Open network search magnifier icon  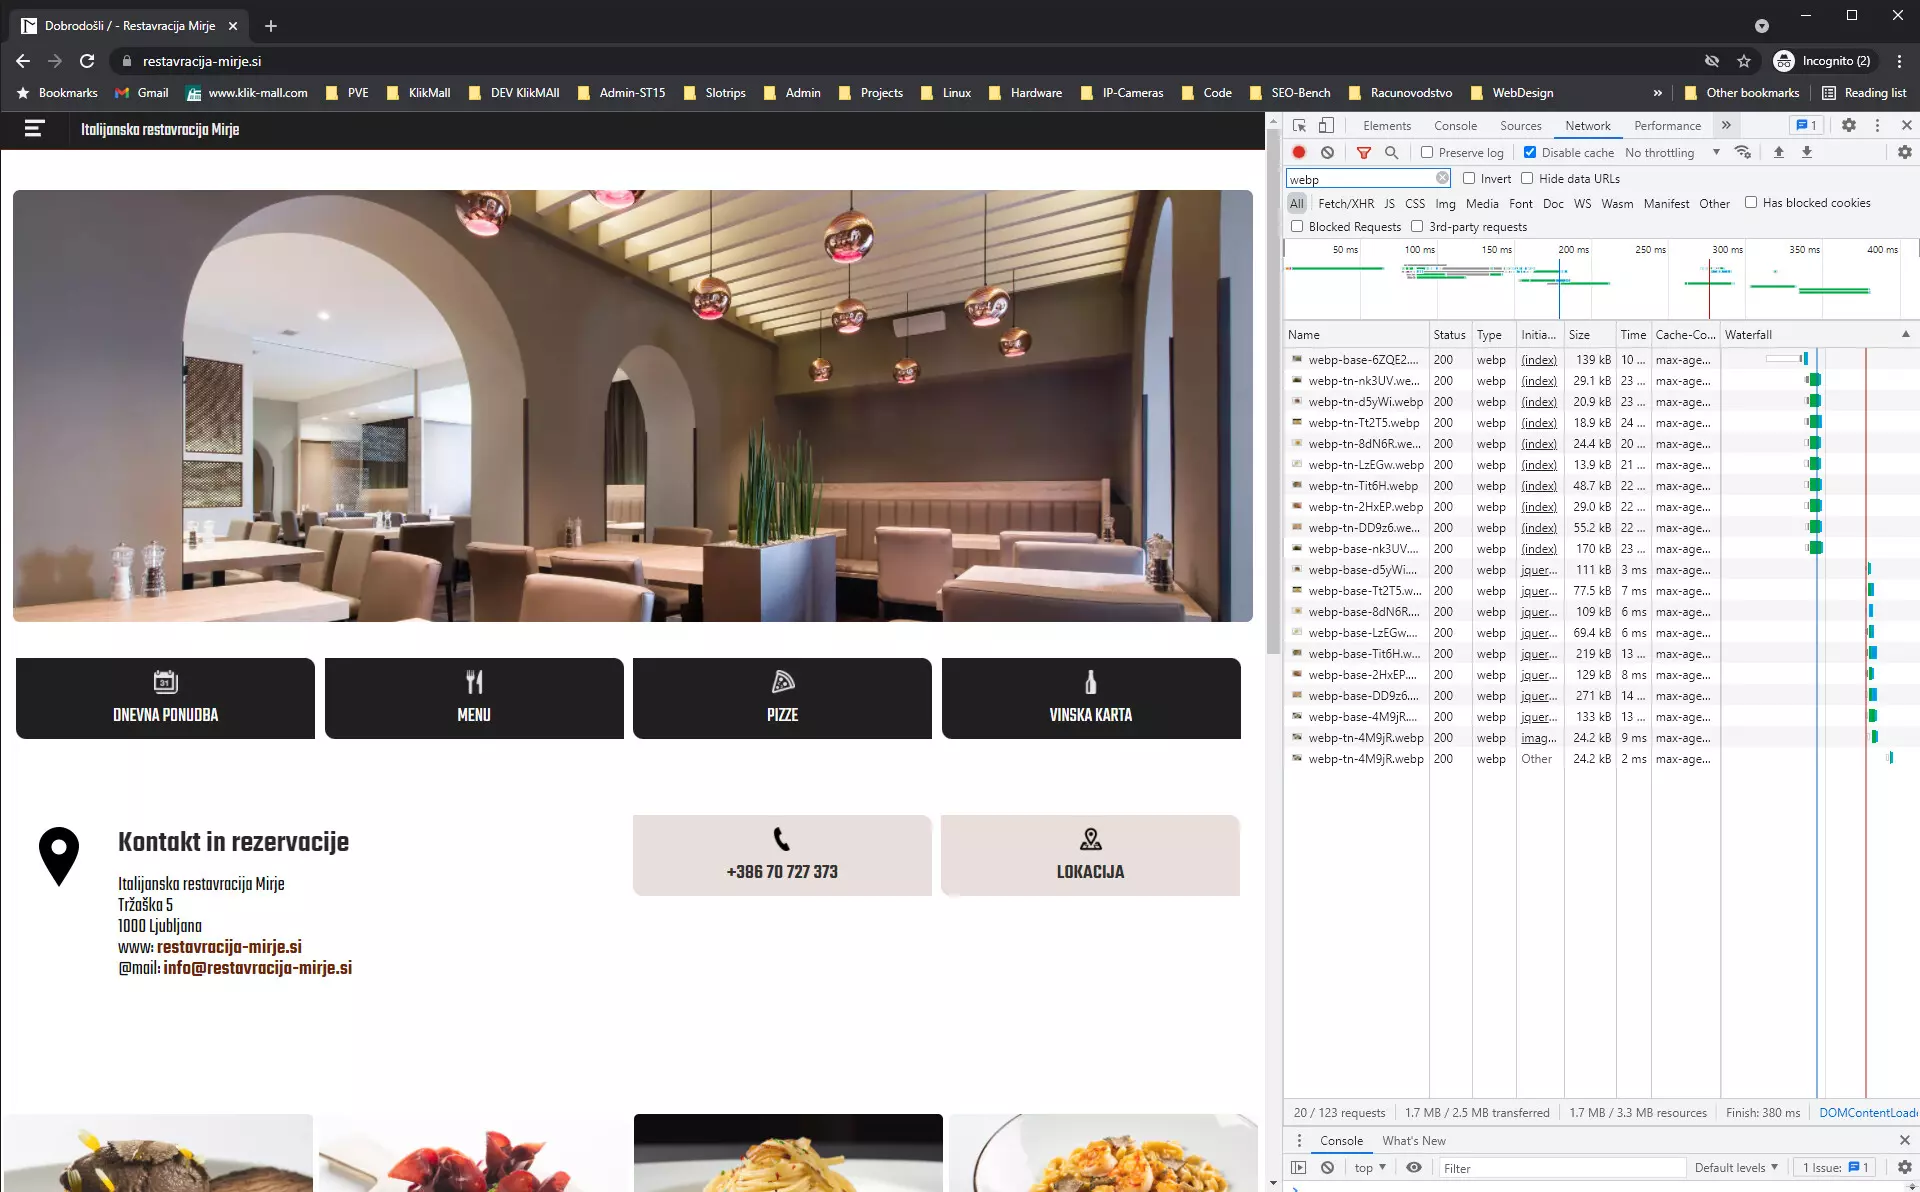(1391, 153)
